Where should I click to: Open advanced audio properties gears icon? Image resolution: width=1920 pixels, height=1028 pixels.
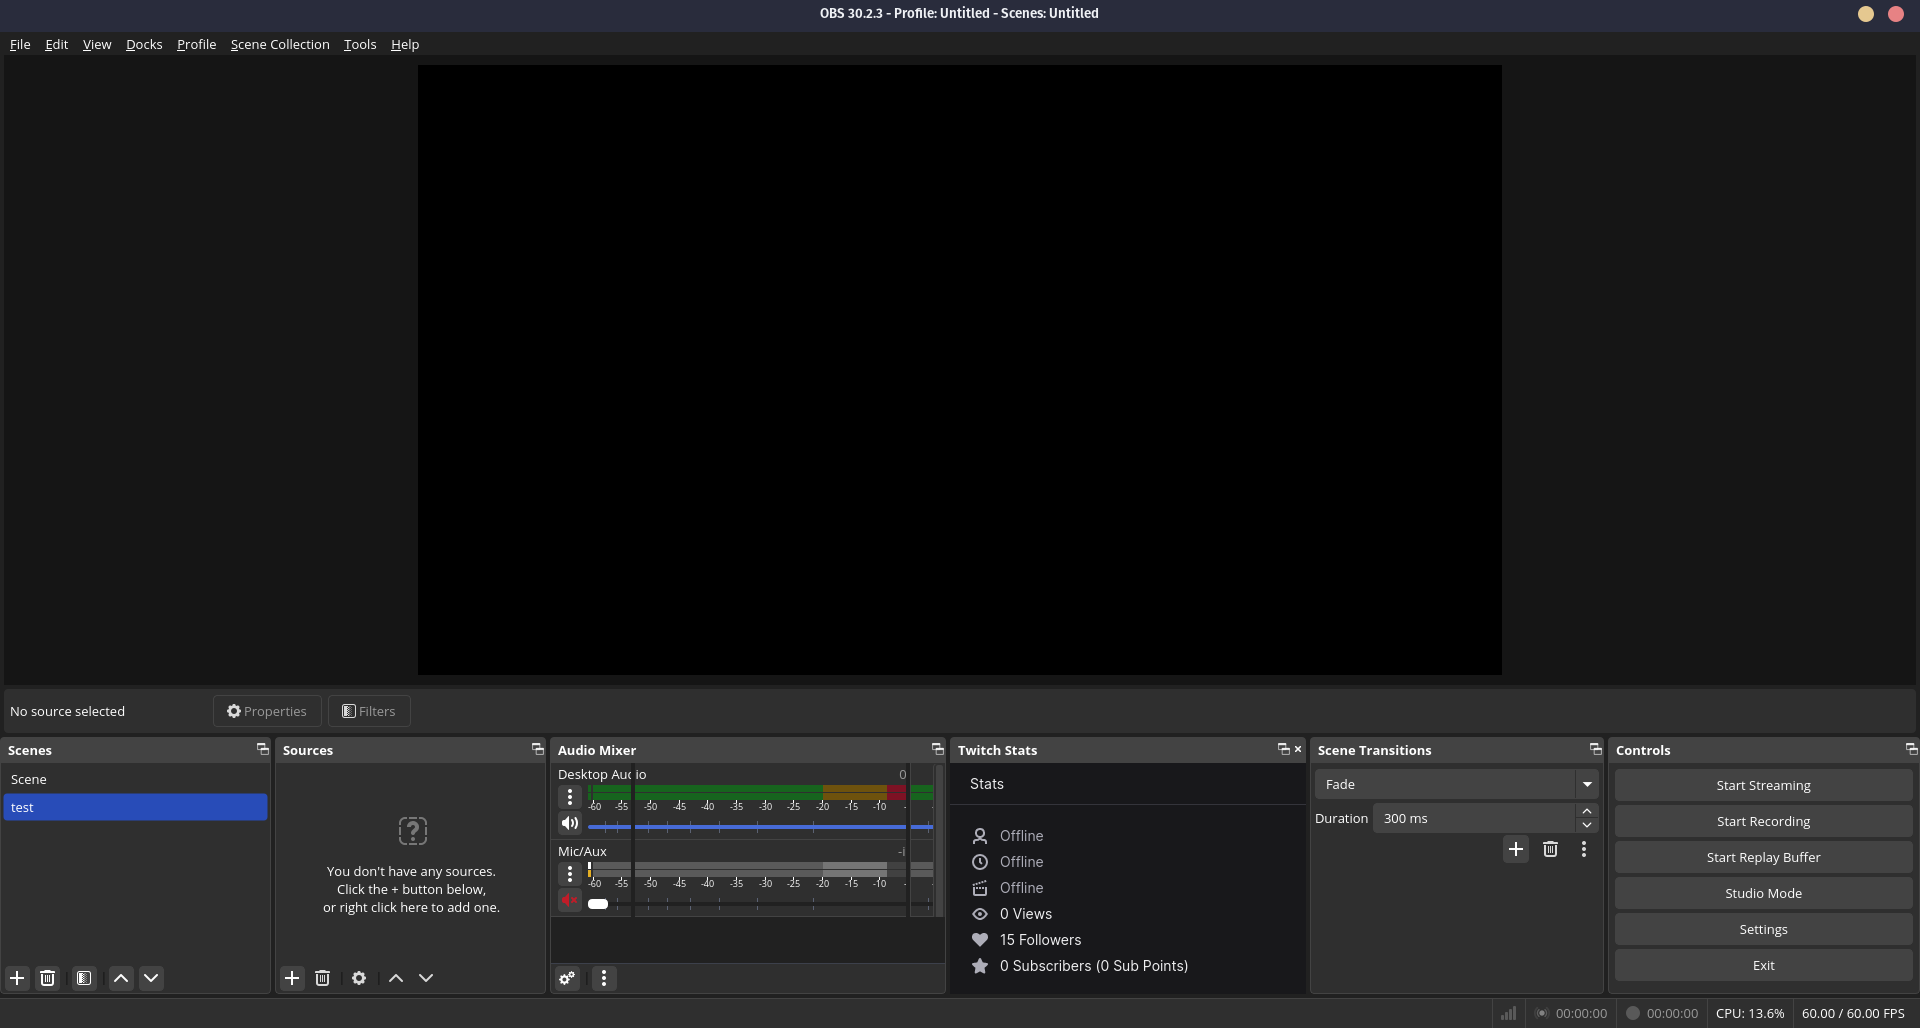[x=567, y=978]
